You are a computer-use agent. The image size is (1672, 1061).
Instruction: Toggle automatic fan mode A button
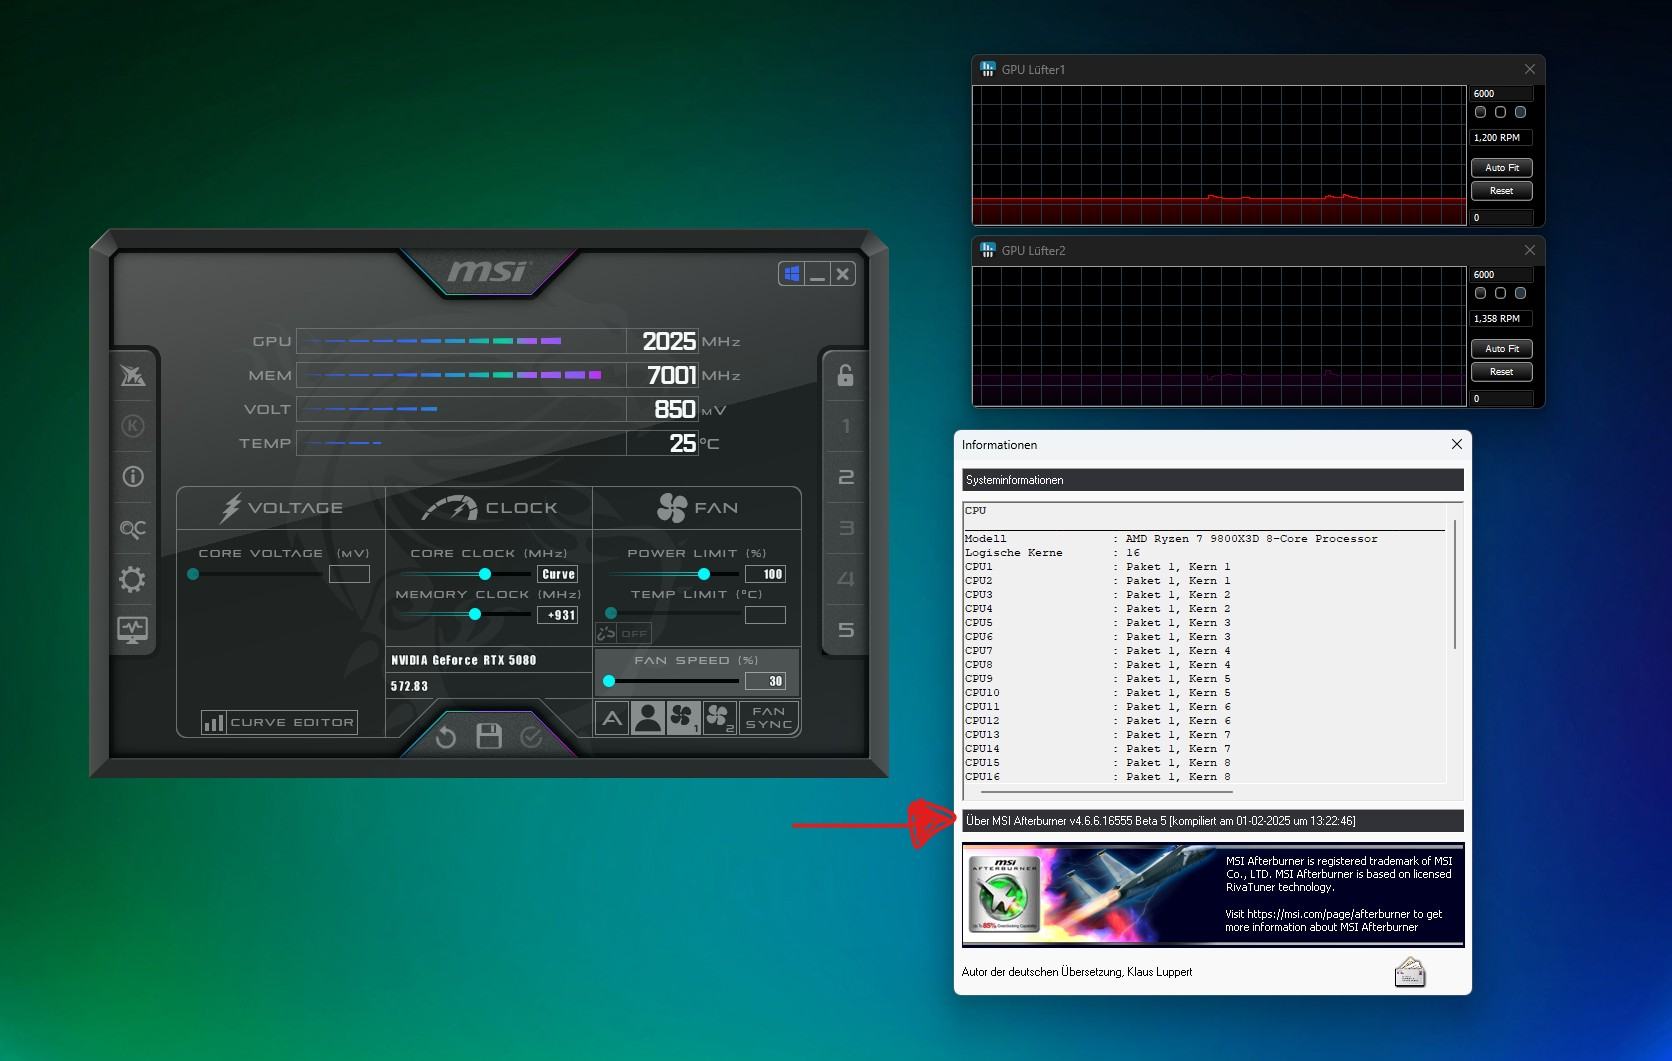[612, 718]
